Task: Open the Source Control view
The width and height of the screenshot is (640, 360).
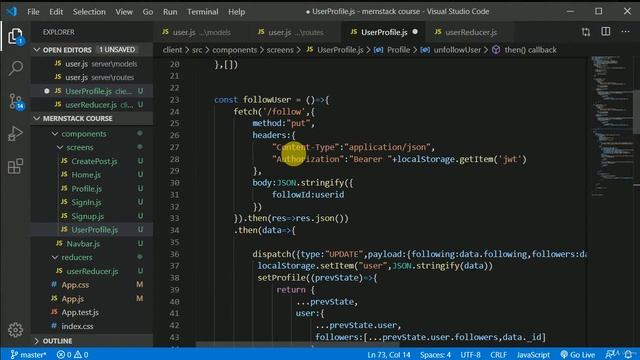Action: click(16, 101)
